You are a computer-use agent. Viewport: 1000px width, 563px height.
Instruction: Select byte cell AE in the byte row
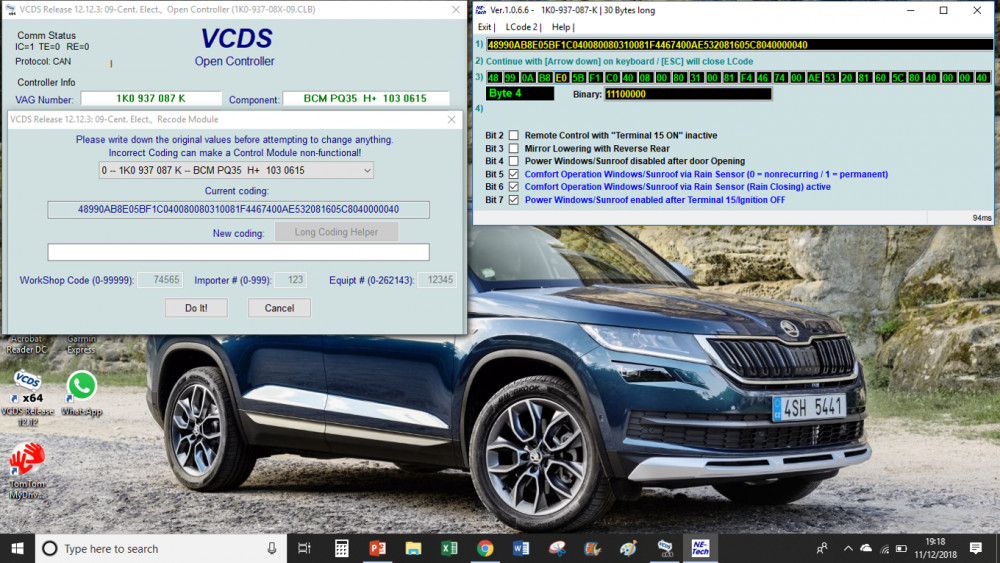[814, 78]
